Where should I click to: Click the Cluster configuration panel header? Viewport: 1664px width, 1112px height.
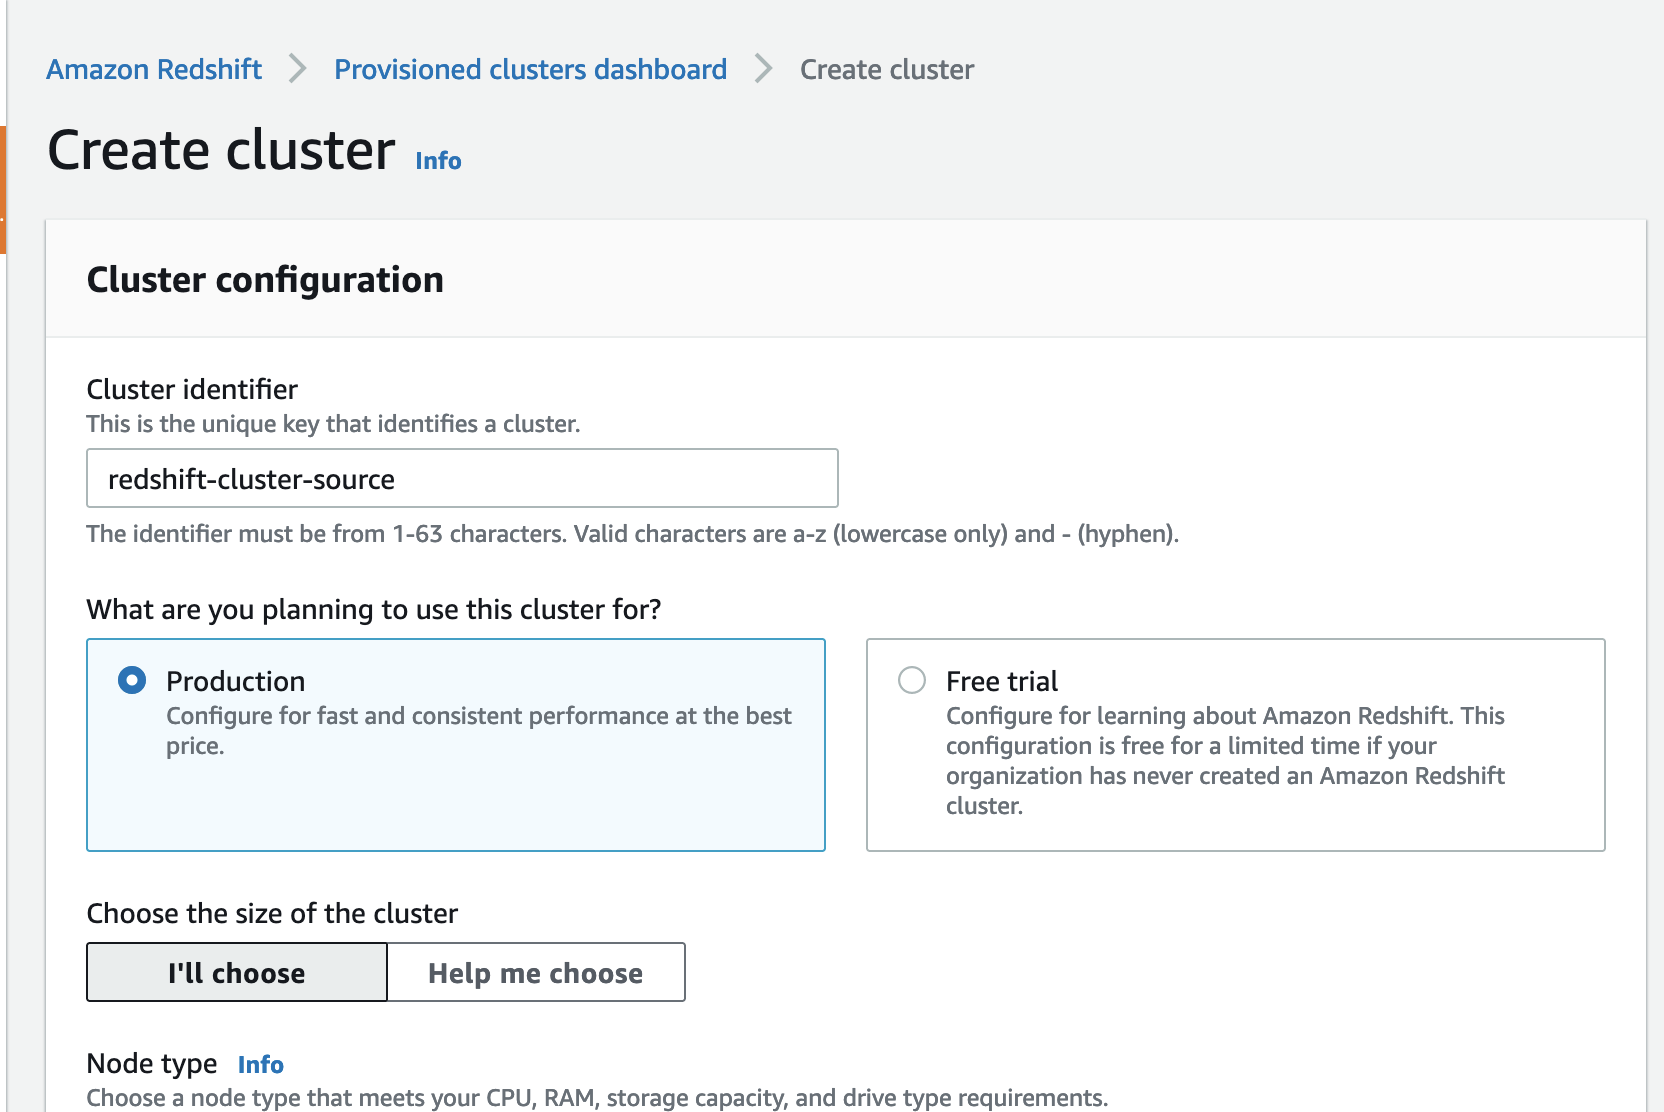[x=265, y=280]
